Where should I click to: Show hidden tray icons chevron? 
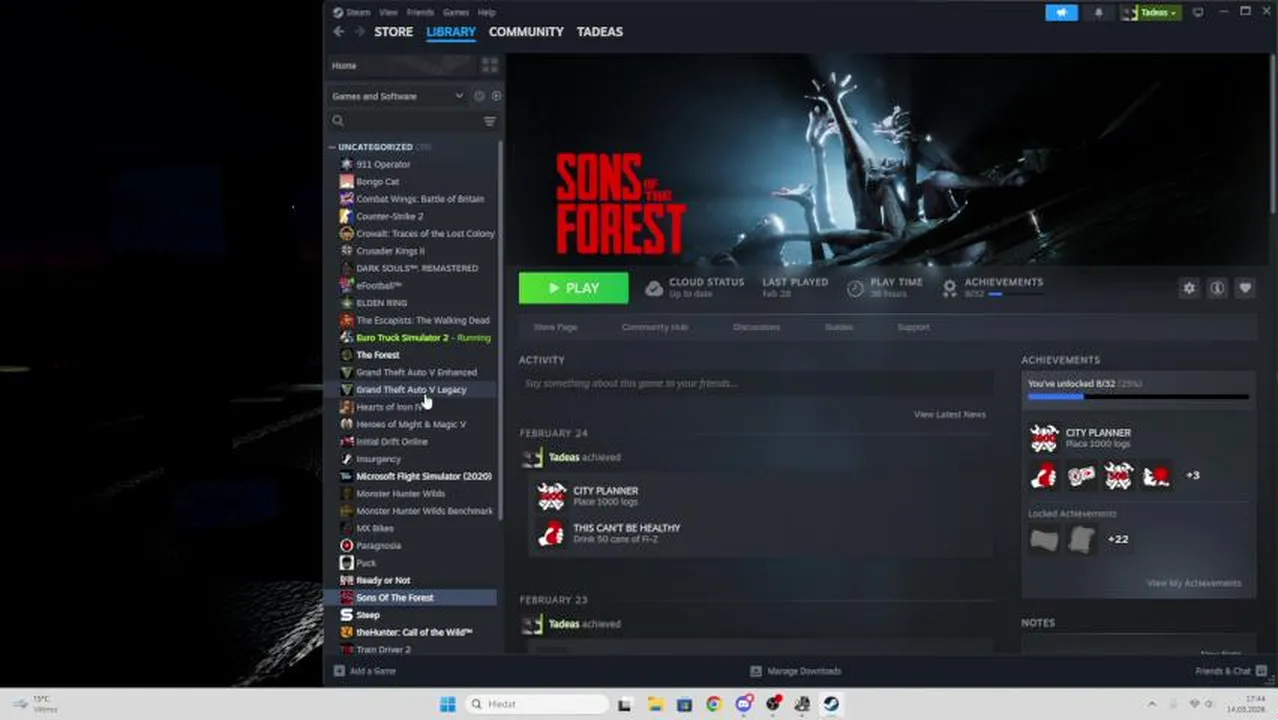1151,704
